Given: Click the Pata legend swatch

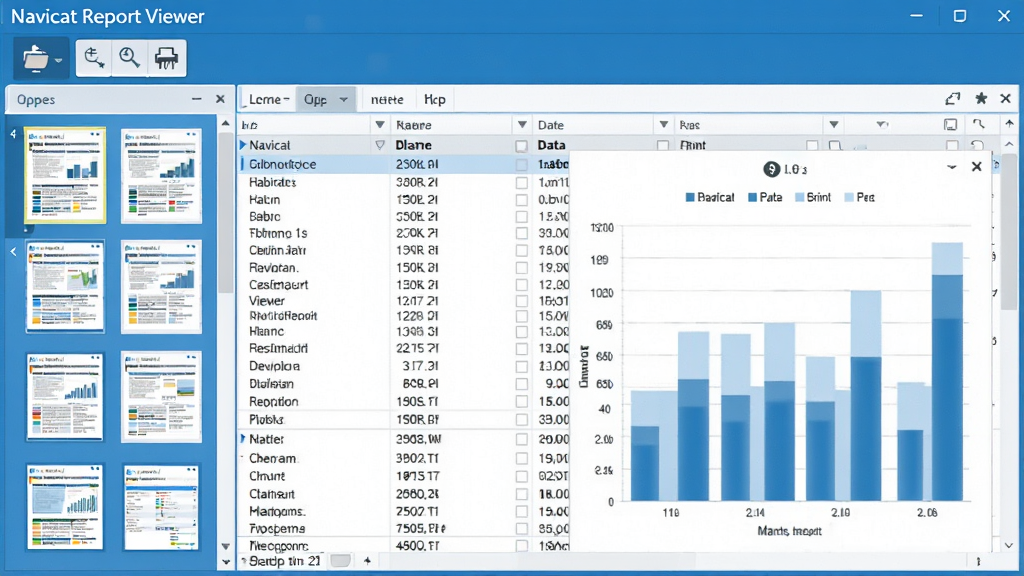Looking at the screenshot, I should (x=752, y=197).
